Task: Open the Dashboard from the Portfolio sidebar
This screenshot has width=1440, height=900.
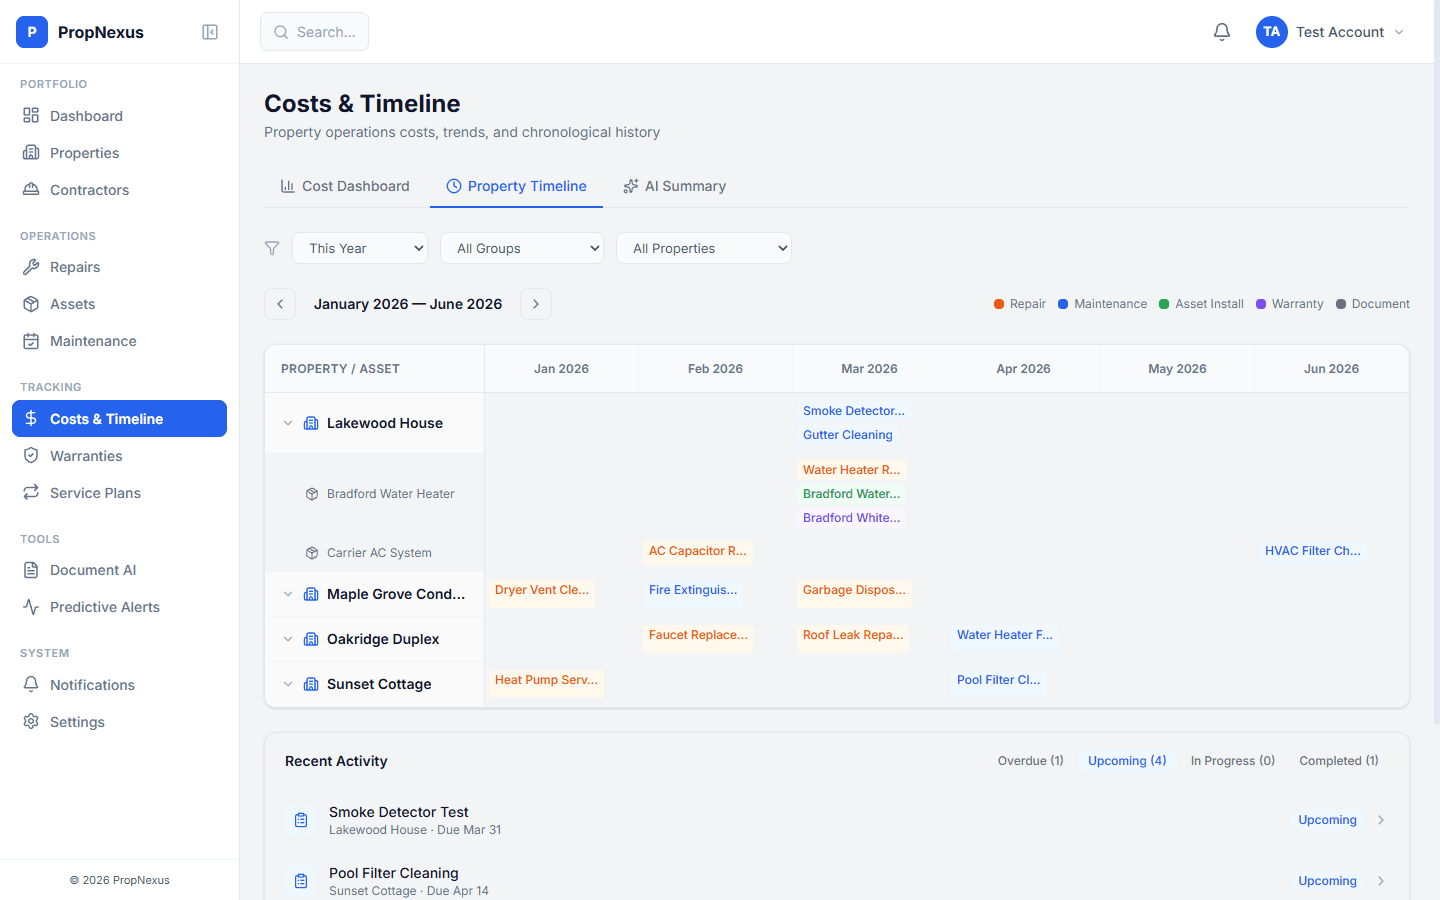Action: pyautogui.click(x=84, y=115)
